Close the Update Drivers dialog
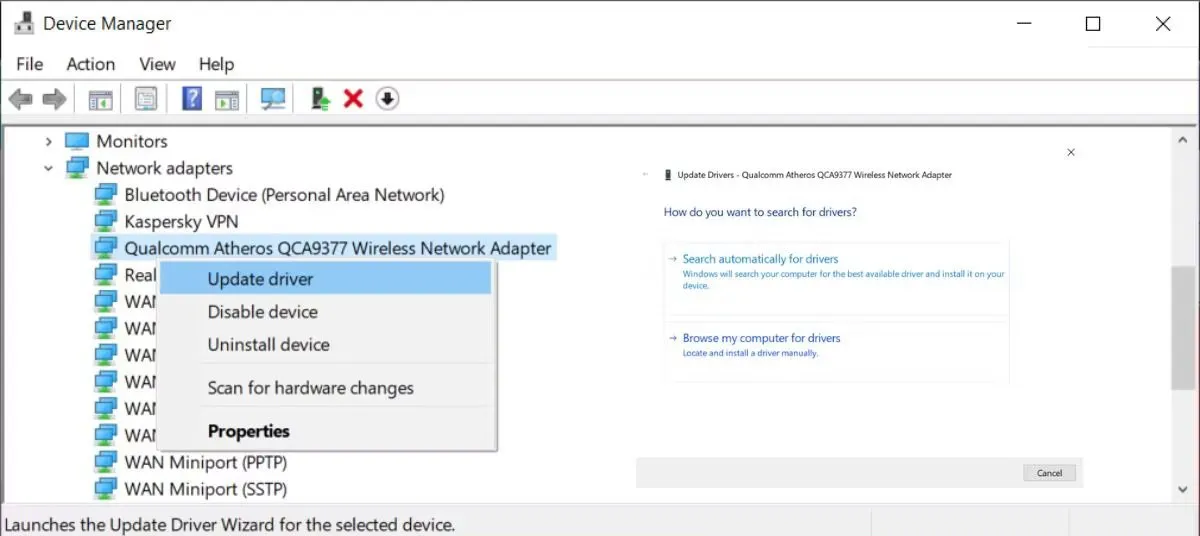The image size is (1200, 536). [1071, 153]
